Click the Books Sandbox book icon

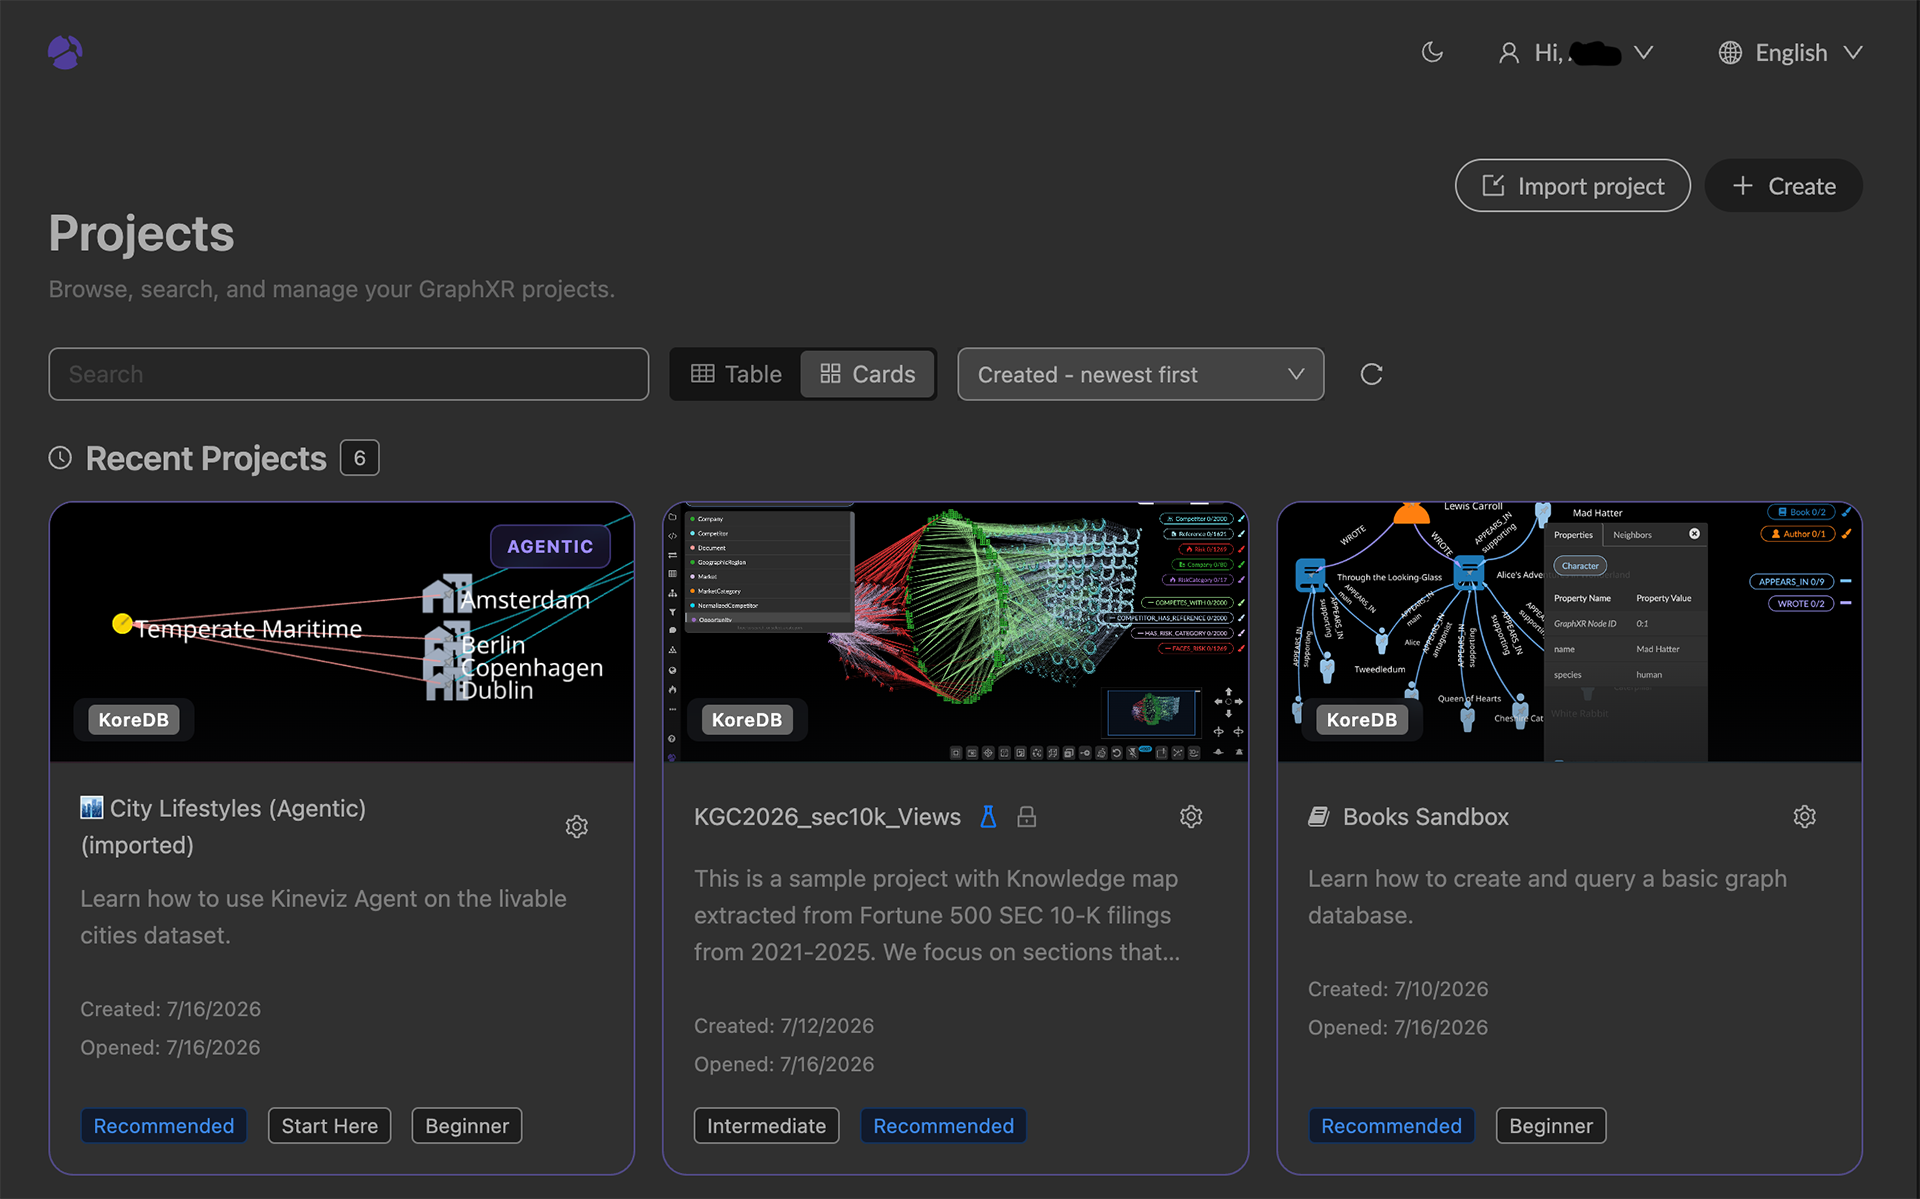click(x=1319, y=817)
